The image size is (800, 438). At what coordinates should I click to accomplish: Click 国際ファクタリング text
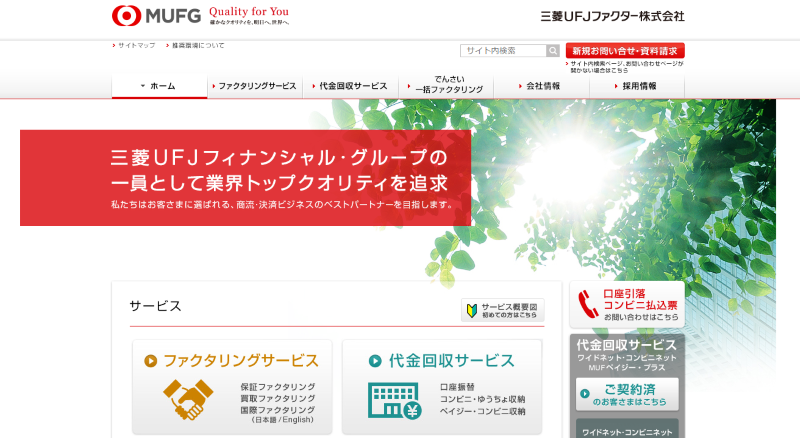tap(278, 410)
